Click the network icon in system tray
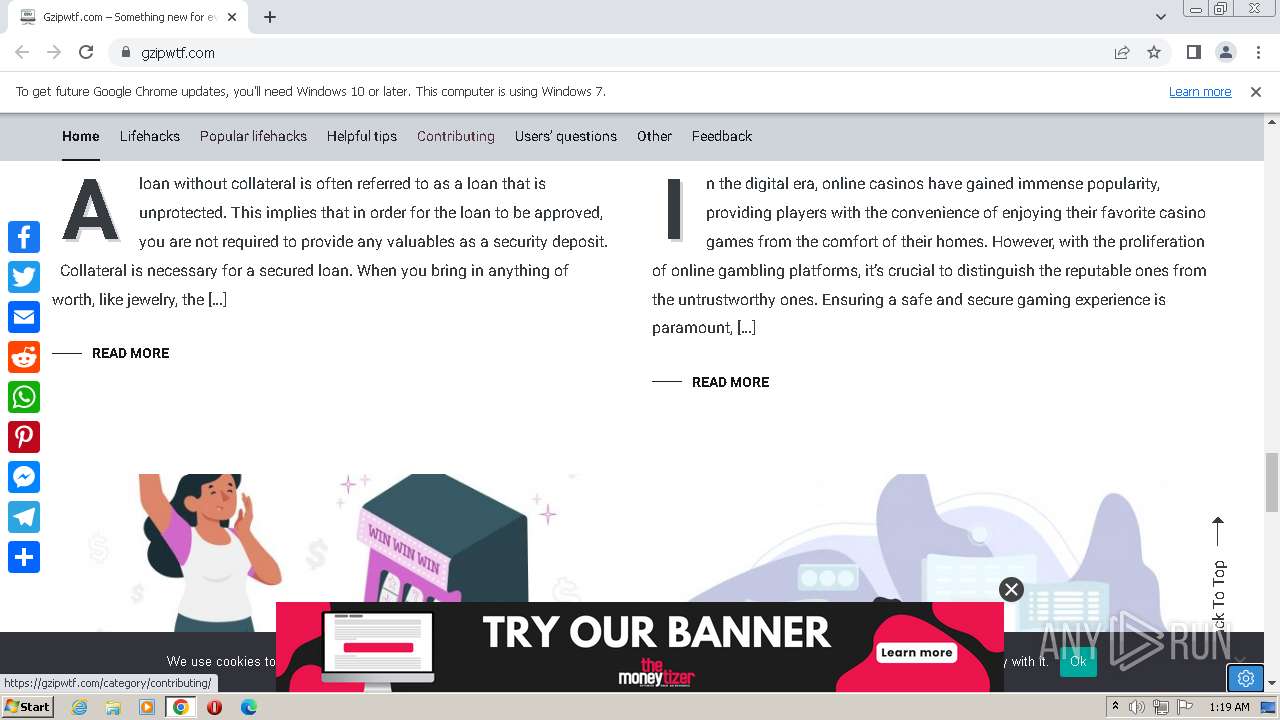The height and width of the screenshot is (720, 1280). click(x=1161, y=707)
